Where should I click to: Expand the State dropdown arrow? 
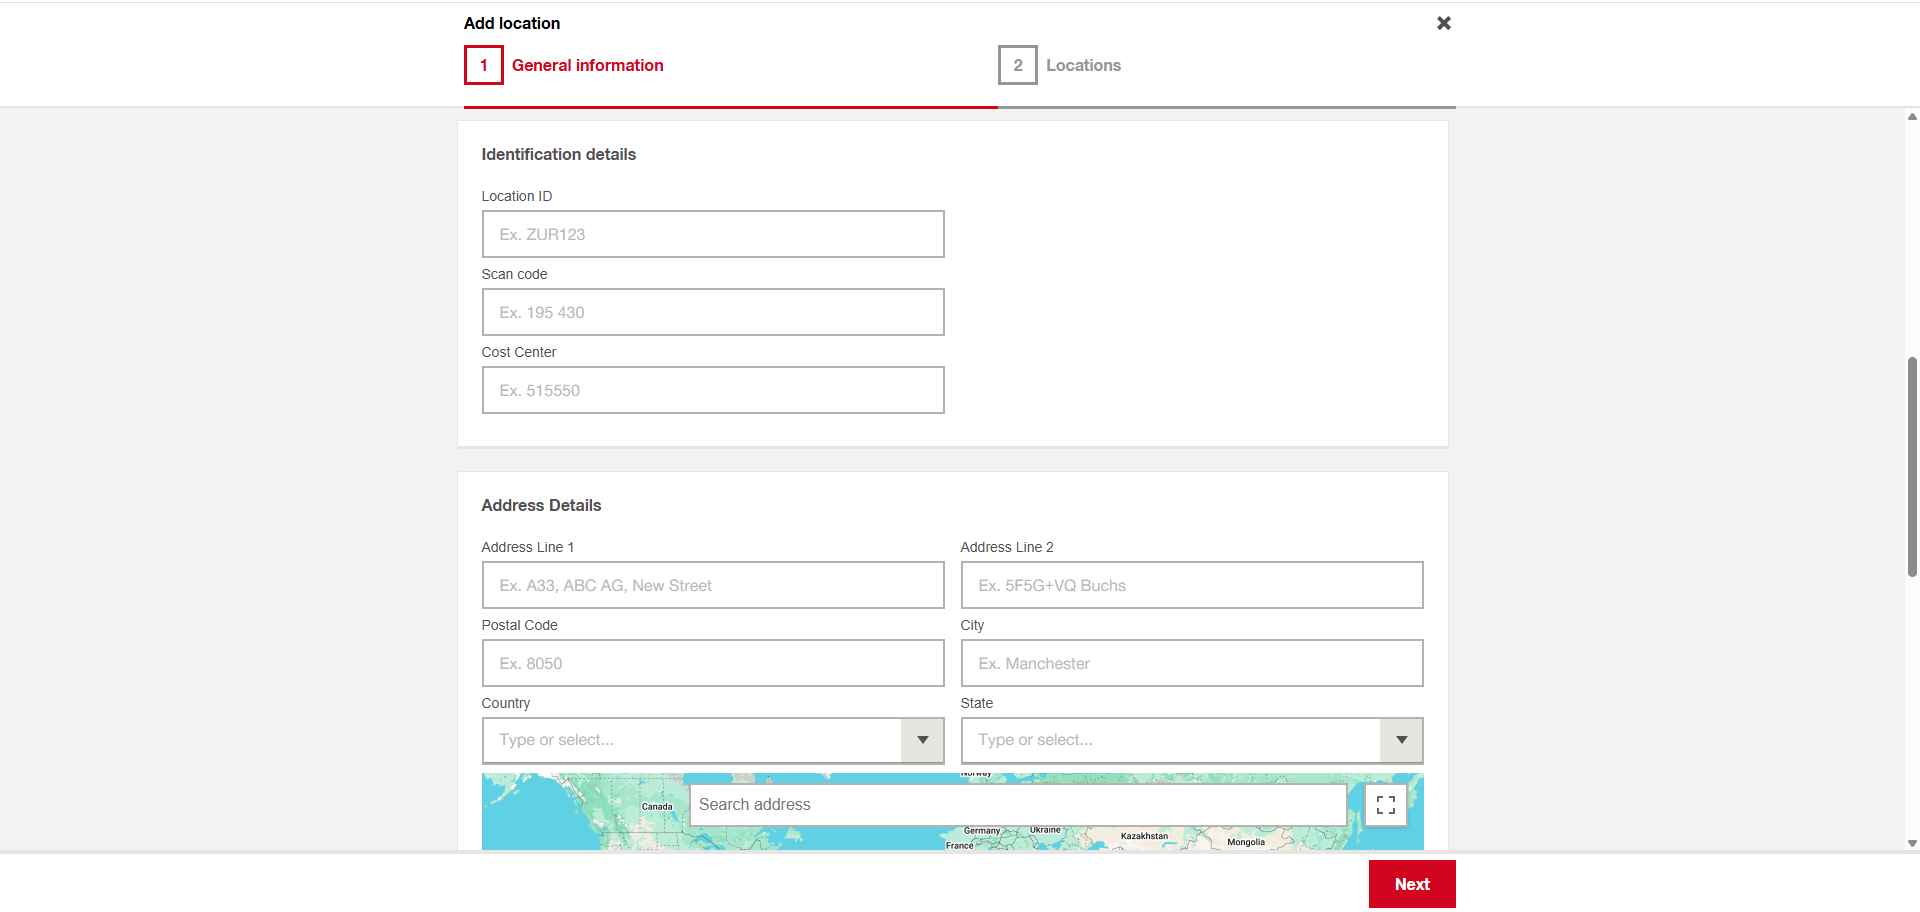pos(1401,741)
